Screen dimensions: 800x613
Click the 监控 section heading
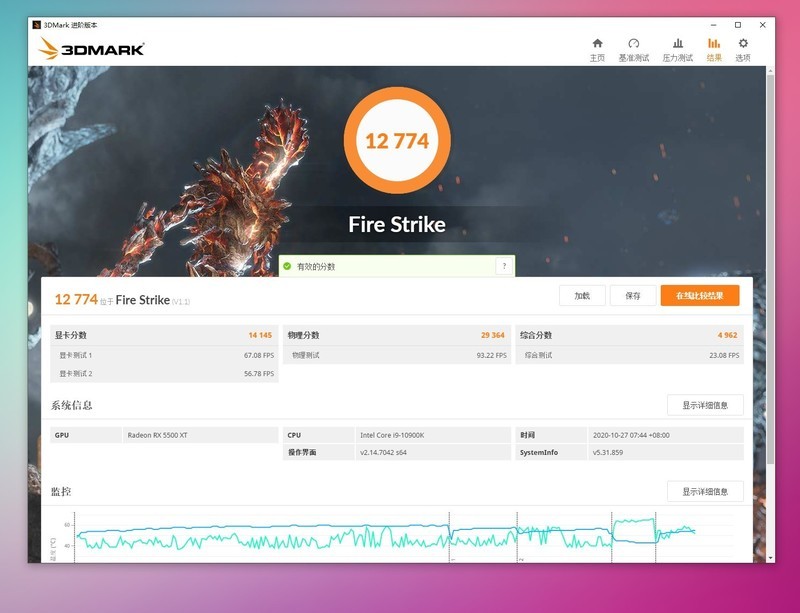pyautogui.click(x=61, y=492)
